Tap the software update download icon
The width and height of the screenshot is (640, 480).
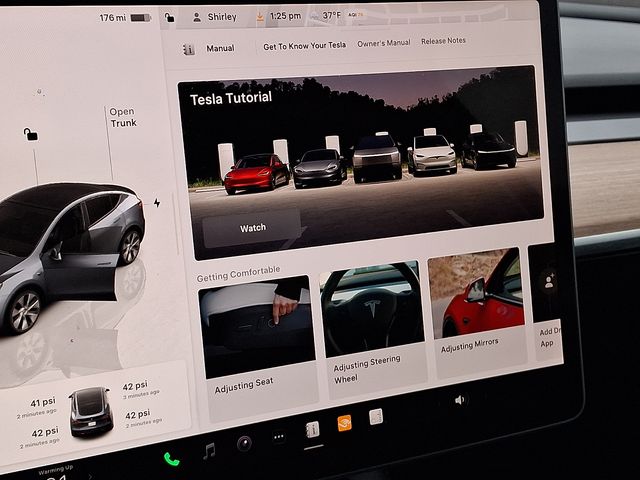260,17
